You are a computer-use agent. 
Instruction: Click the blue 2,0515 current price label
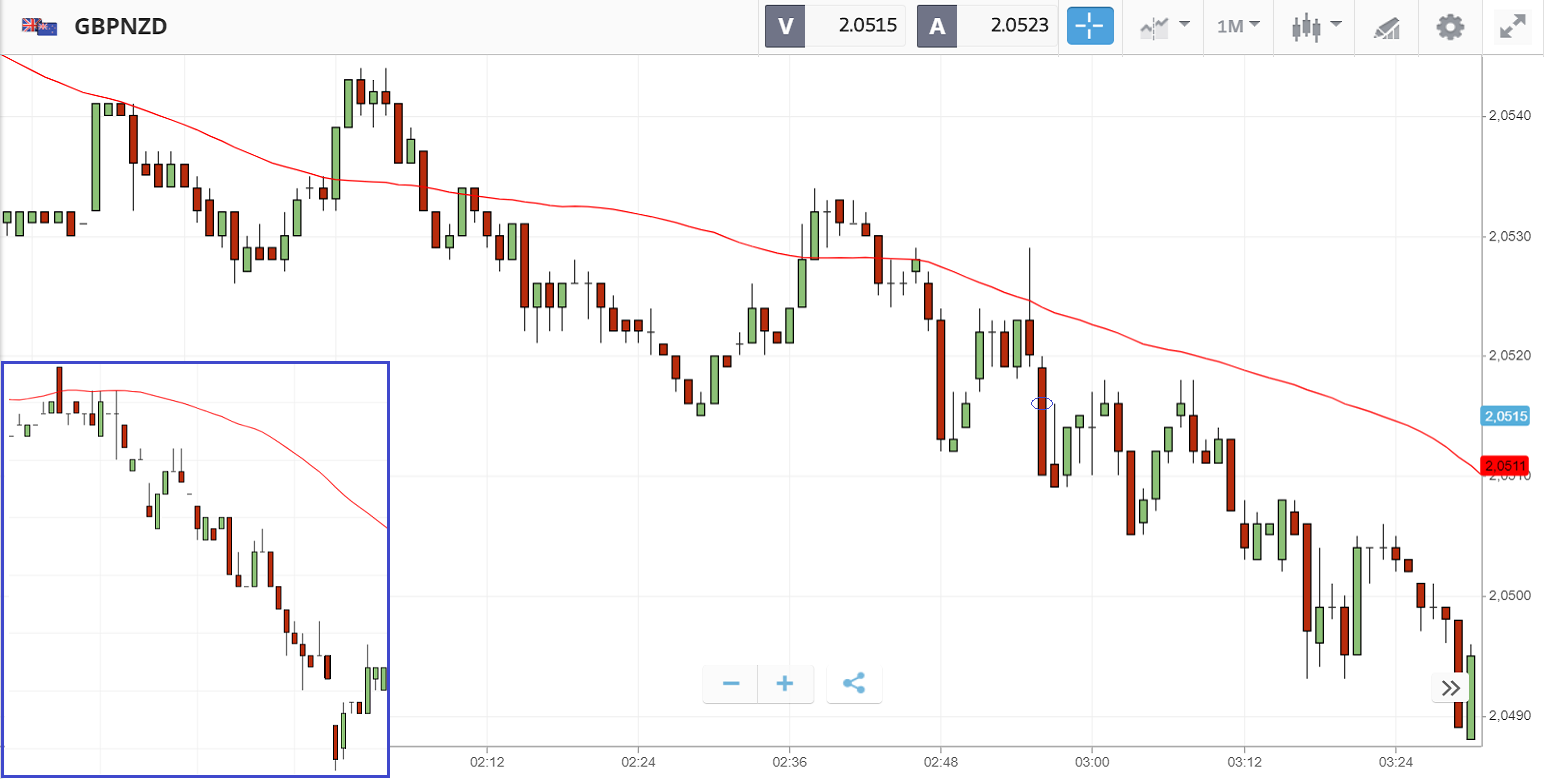pos(1506,416)
